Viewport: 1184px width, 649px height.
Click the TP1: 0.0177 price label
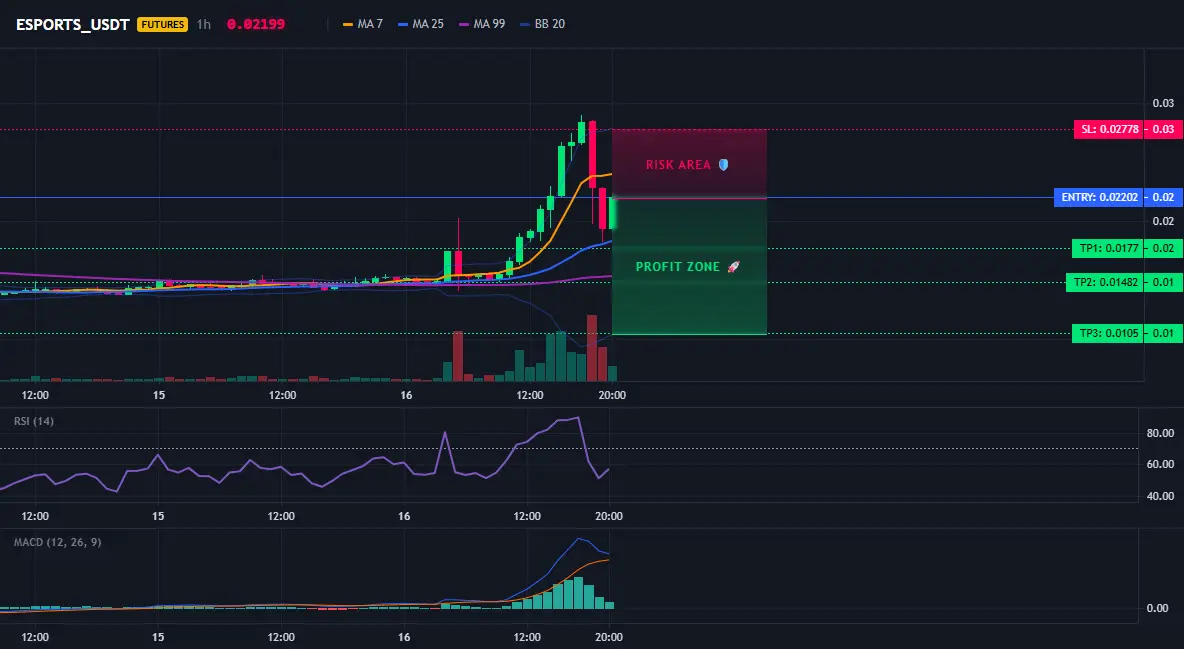click(1108, 248)
